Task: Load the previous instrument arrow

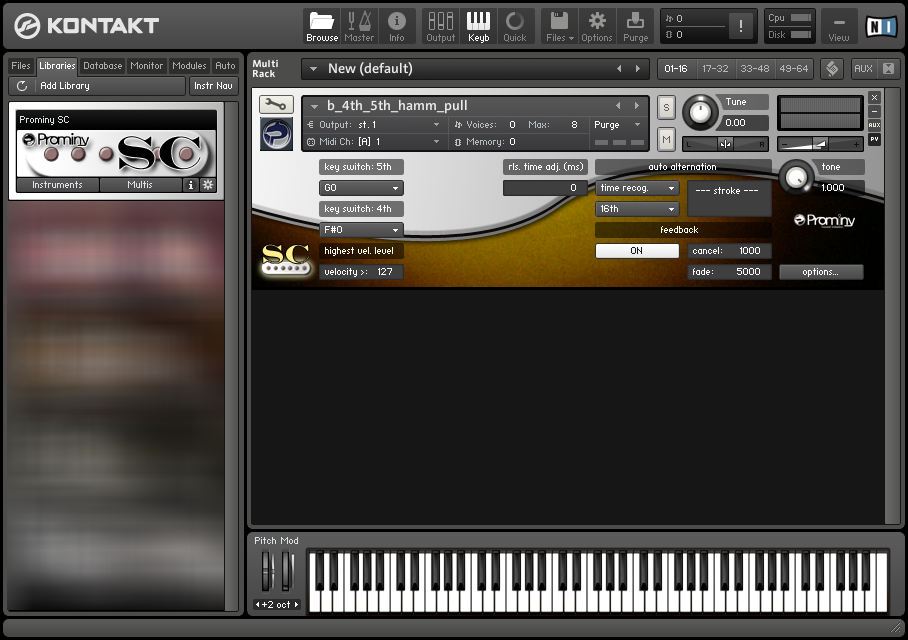Action: click(618, 106)
